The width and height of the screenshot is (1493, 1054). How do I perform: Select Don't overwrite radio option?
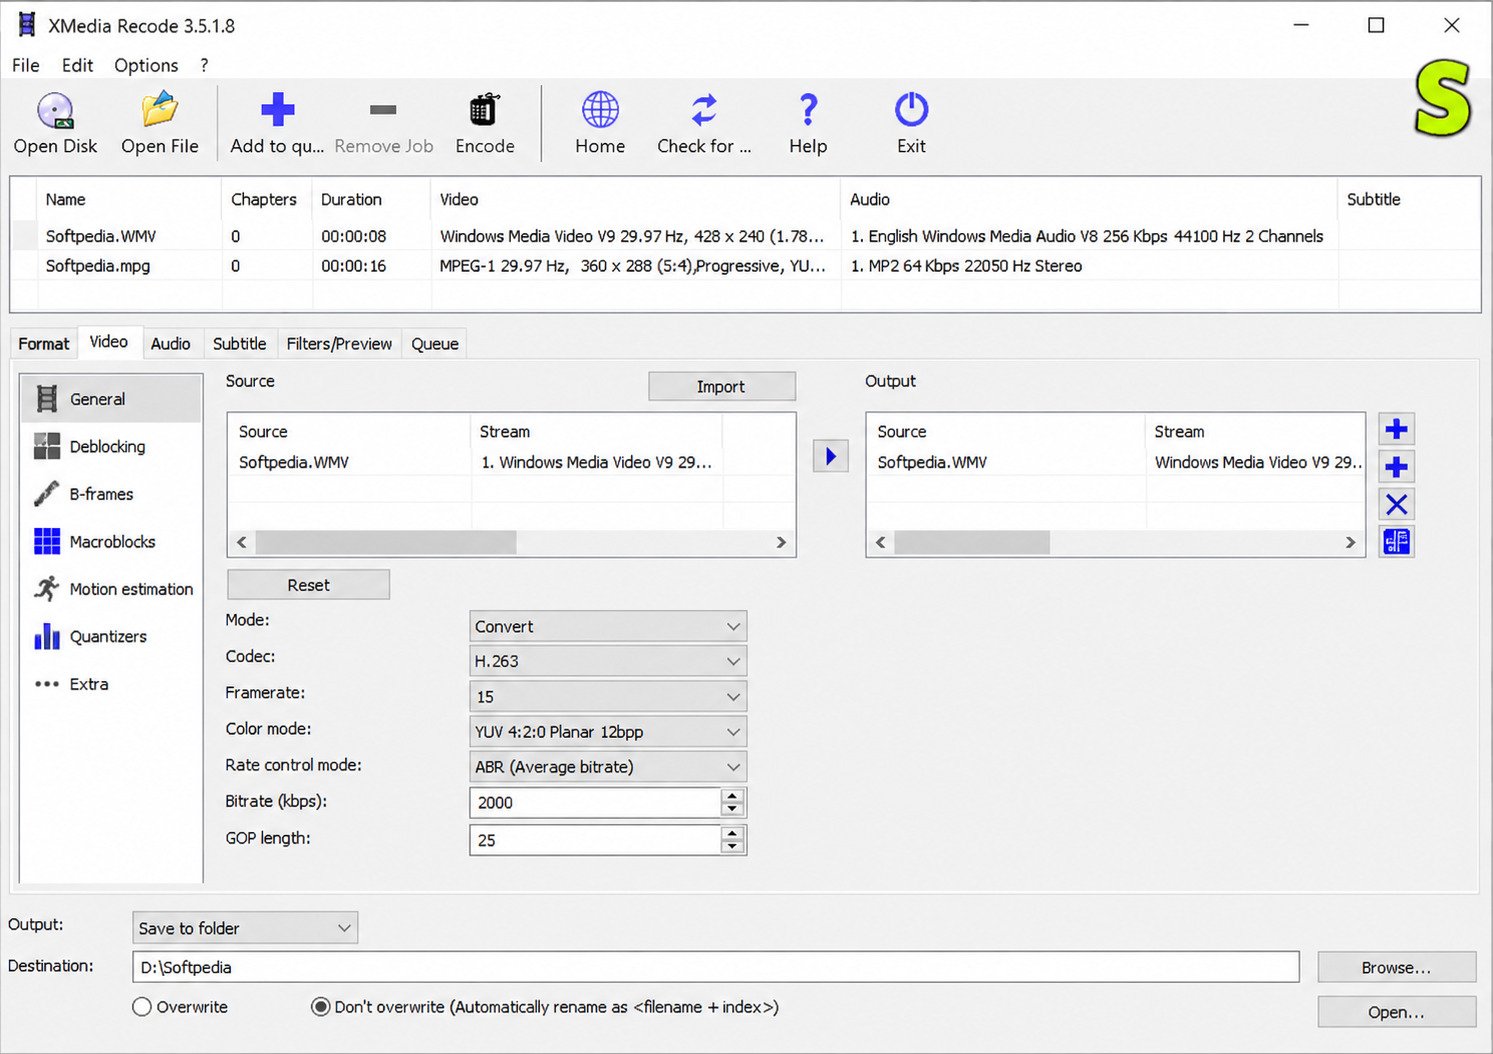coord(320,1007)
